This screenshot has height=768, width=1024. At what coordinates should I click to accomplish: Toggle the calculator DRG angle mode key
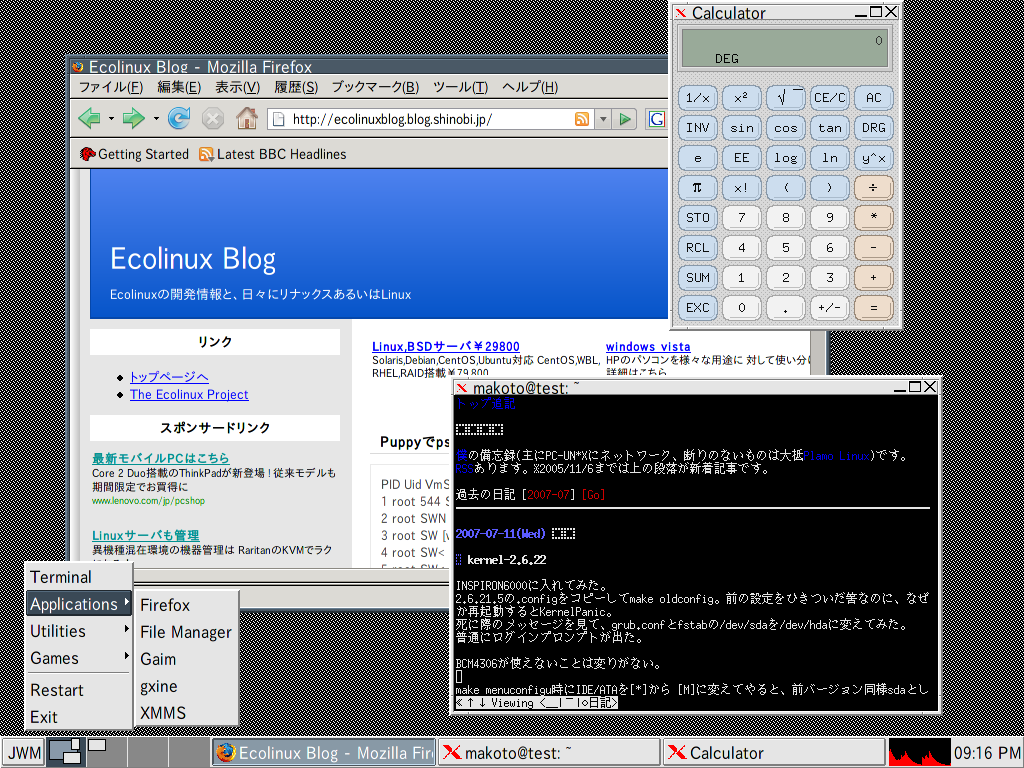click(873, 128)
